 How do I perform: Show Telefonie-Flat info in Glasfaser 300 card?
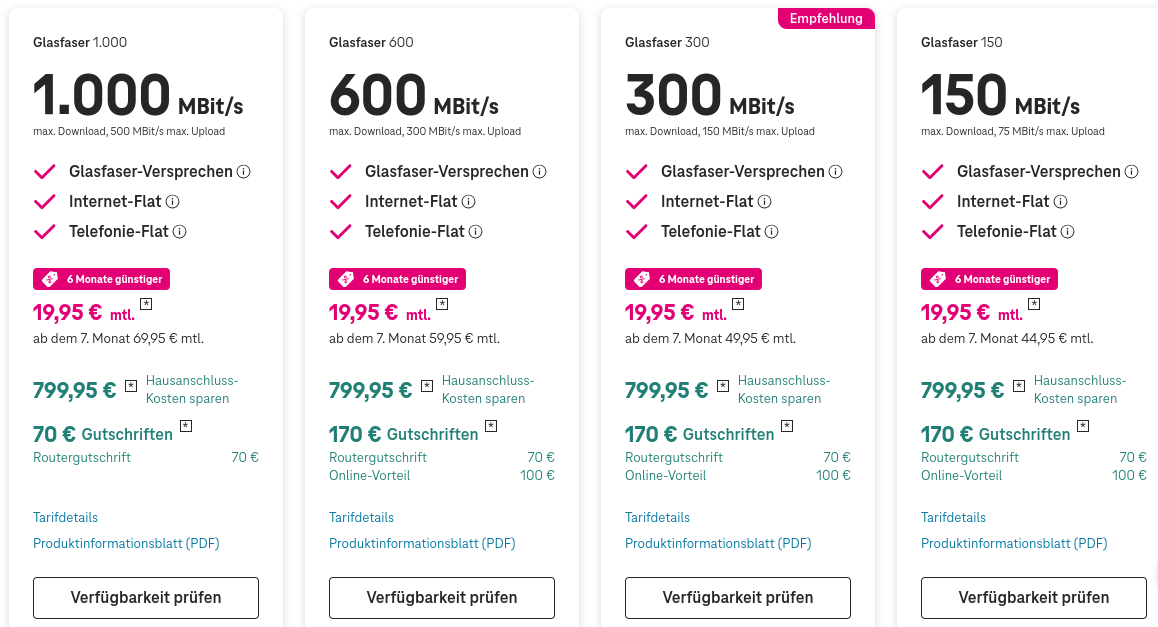pyautogui.click(x=772, y=232)
